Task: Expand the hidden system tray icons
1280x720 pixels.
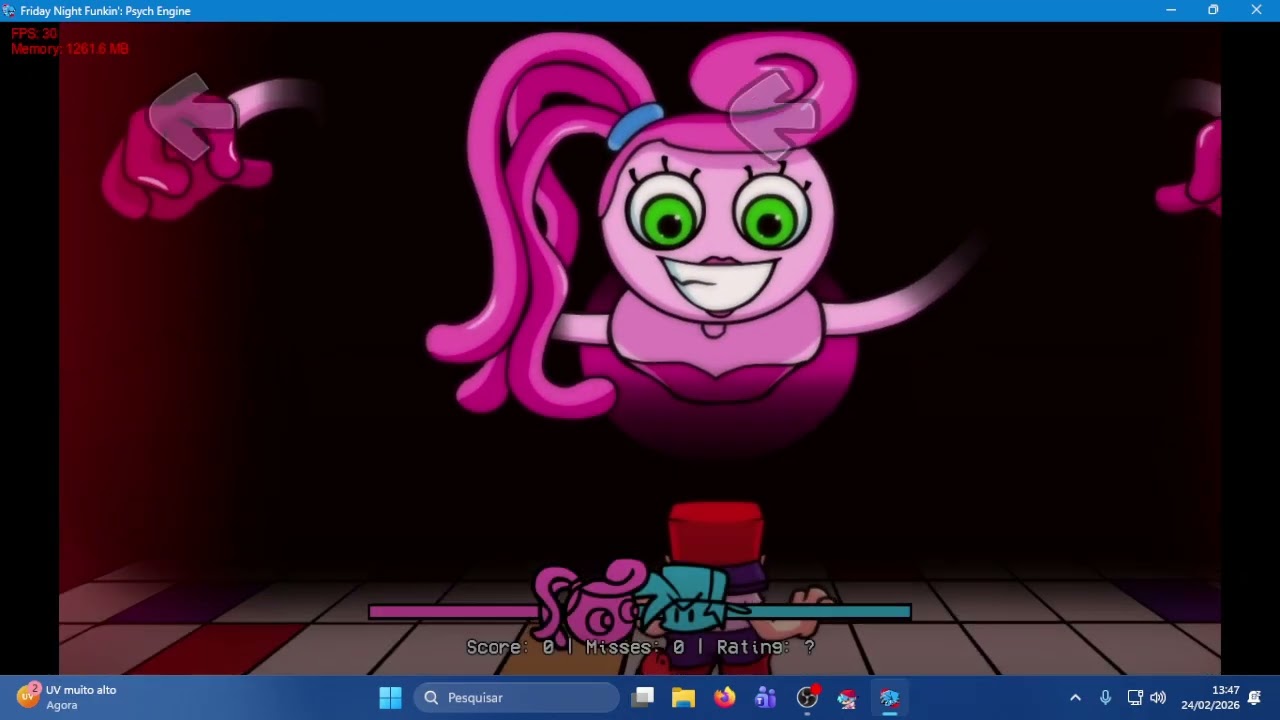Action: pyautogui.click(x=1075, y=697)
